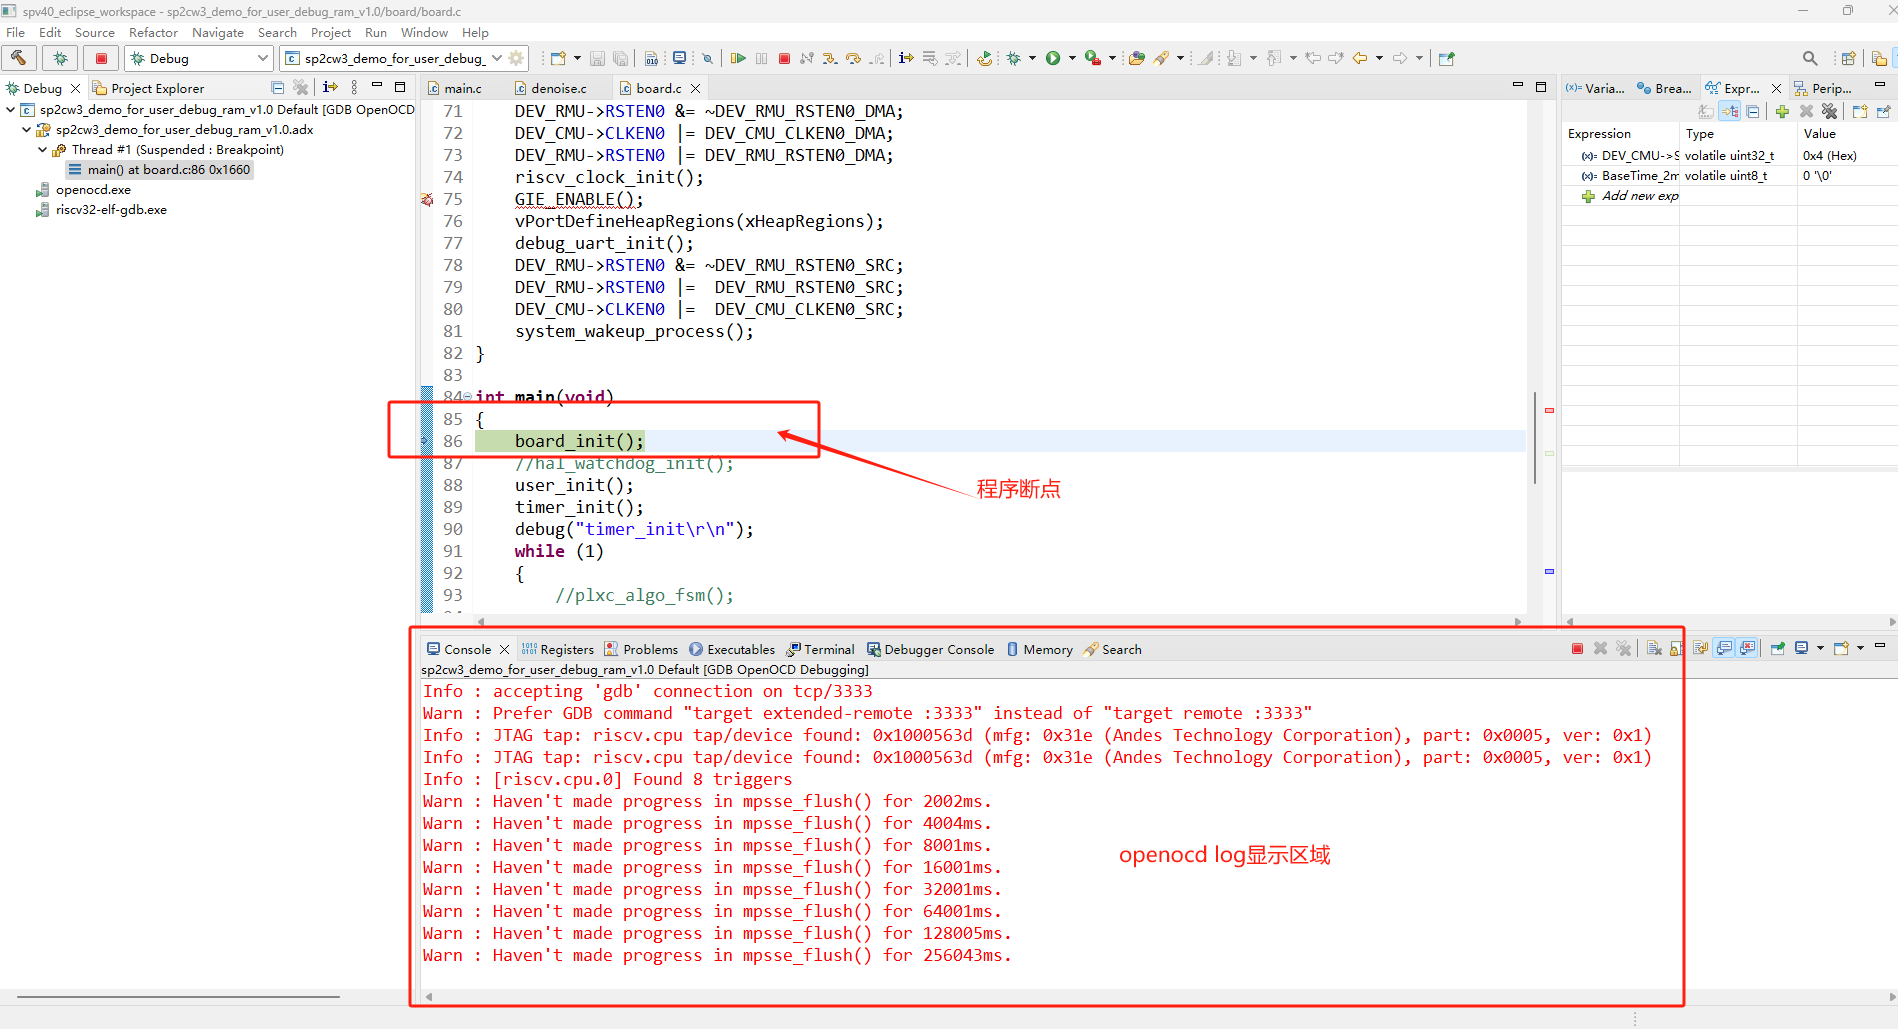Toggle breakpoint marker on line 75
The image size is (1898, 1029).
click(427, 200)
